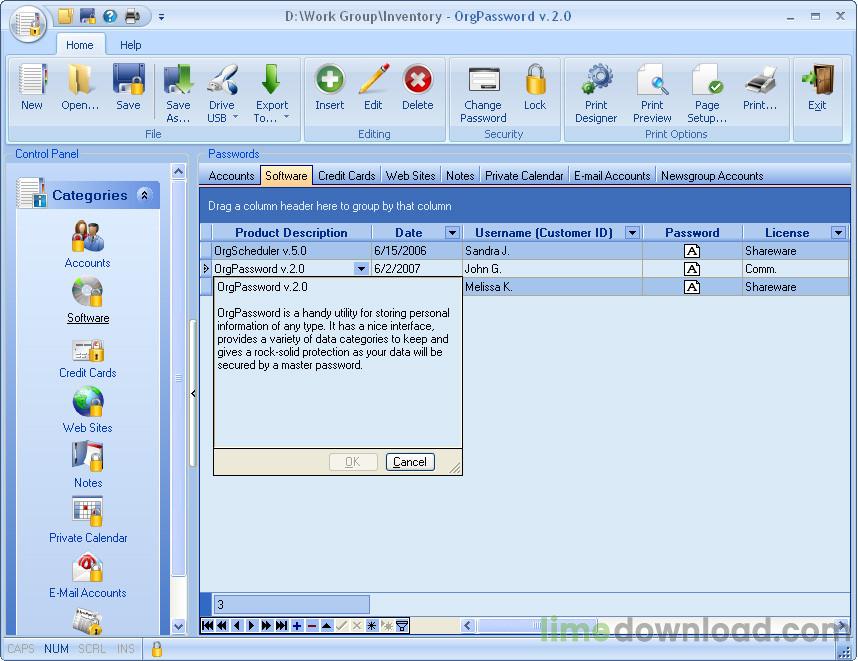The width and height of the screenshot is (858, 661).
Task: Exit the application via Exit icon
Action: [818, 86]
